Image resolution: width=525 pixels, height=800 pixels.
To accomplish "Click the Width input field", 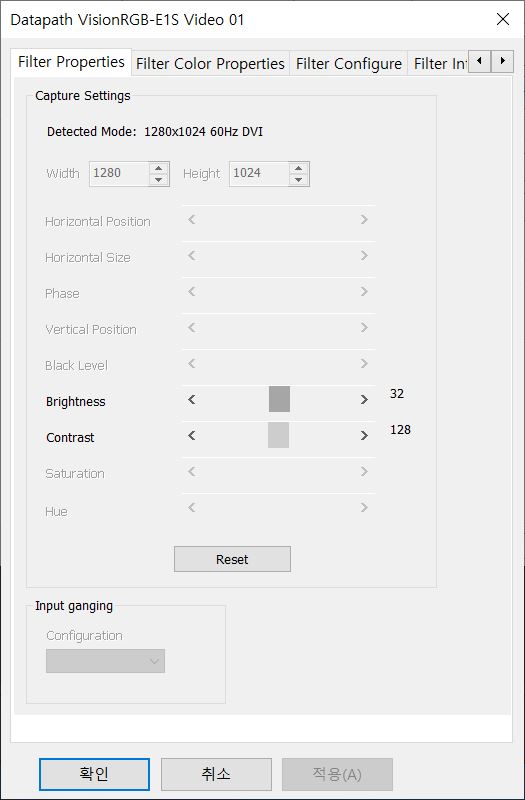I will click(119, 174).
